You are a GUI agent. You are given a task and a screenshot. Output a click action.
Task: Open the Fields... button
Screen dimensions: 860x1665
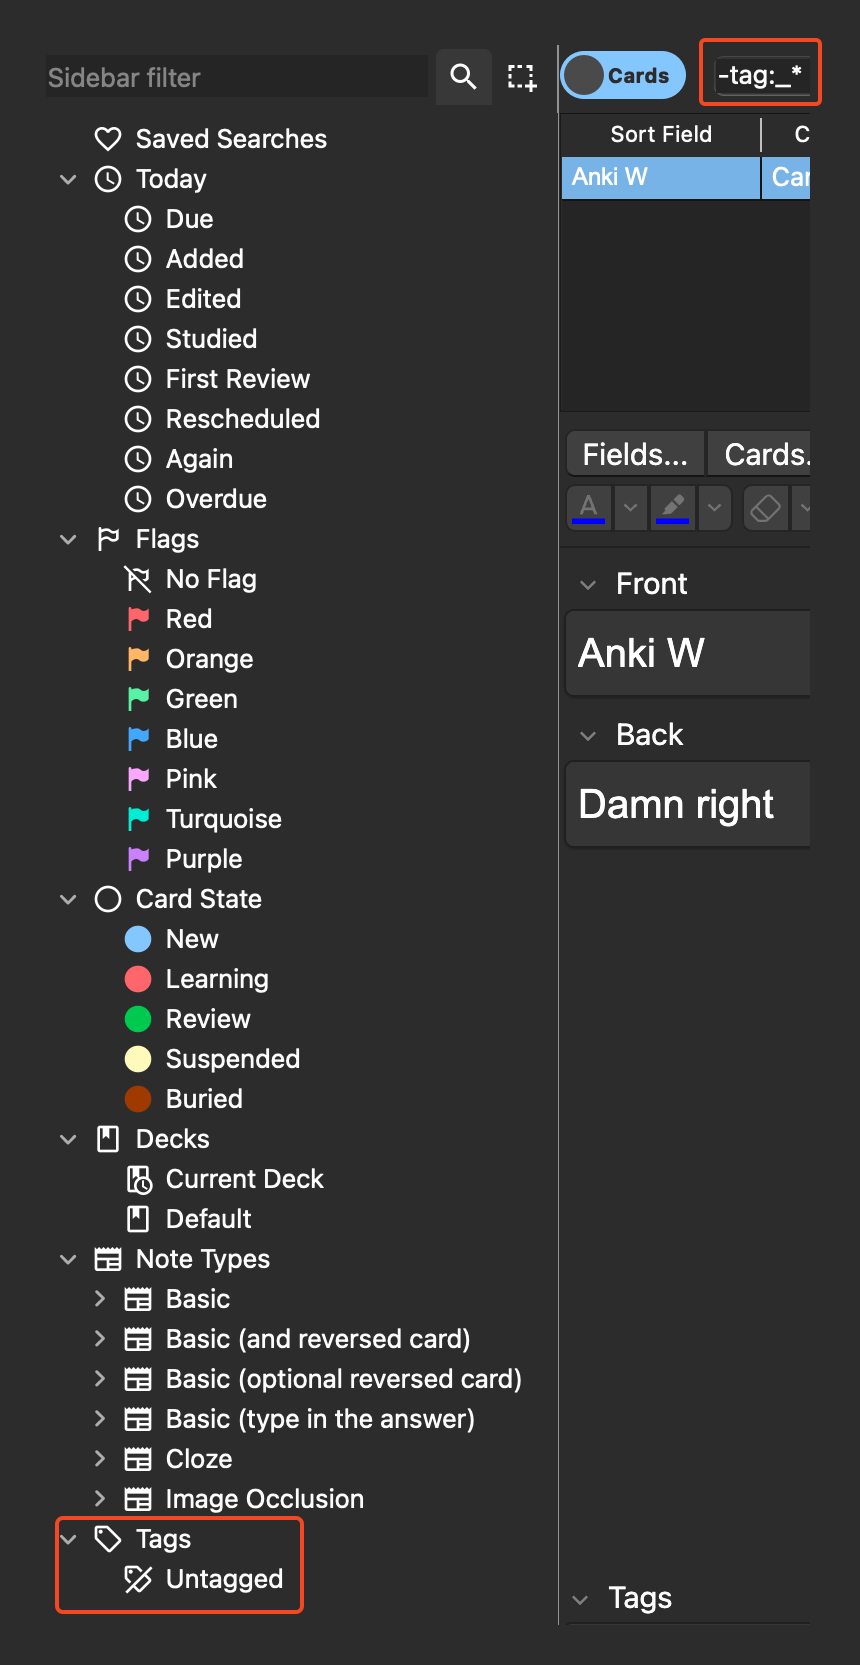coord(635,455)
